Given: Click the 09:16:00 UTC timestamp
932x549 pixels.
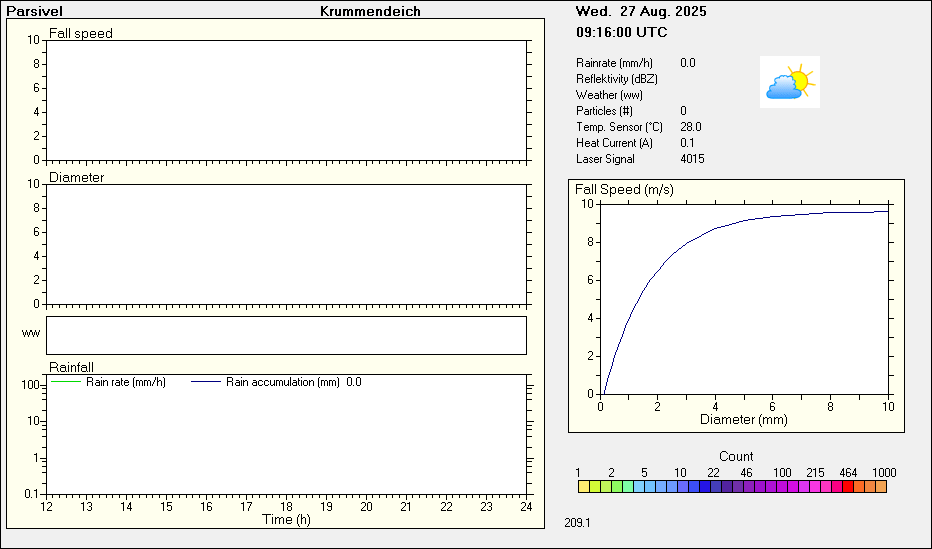Looking at the screenshot, I should click(621, 32).
